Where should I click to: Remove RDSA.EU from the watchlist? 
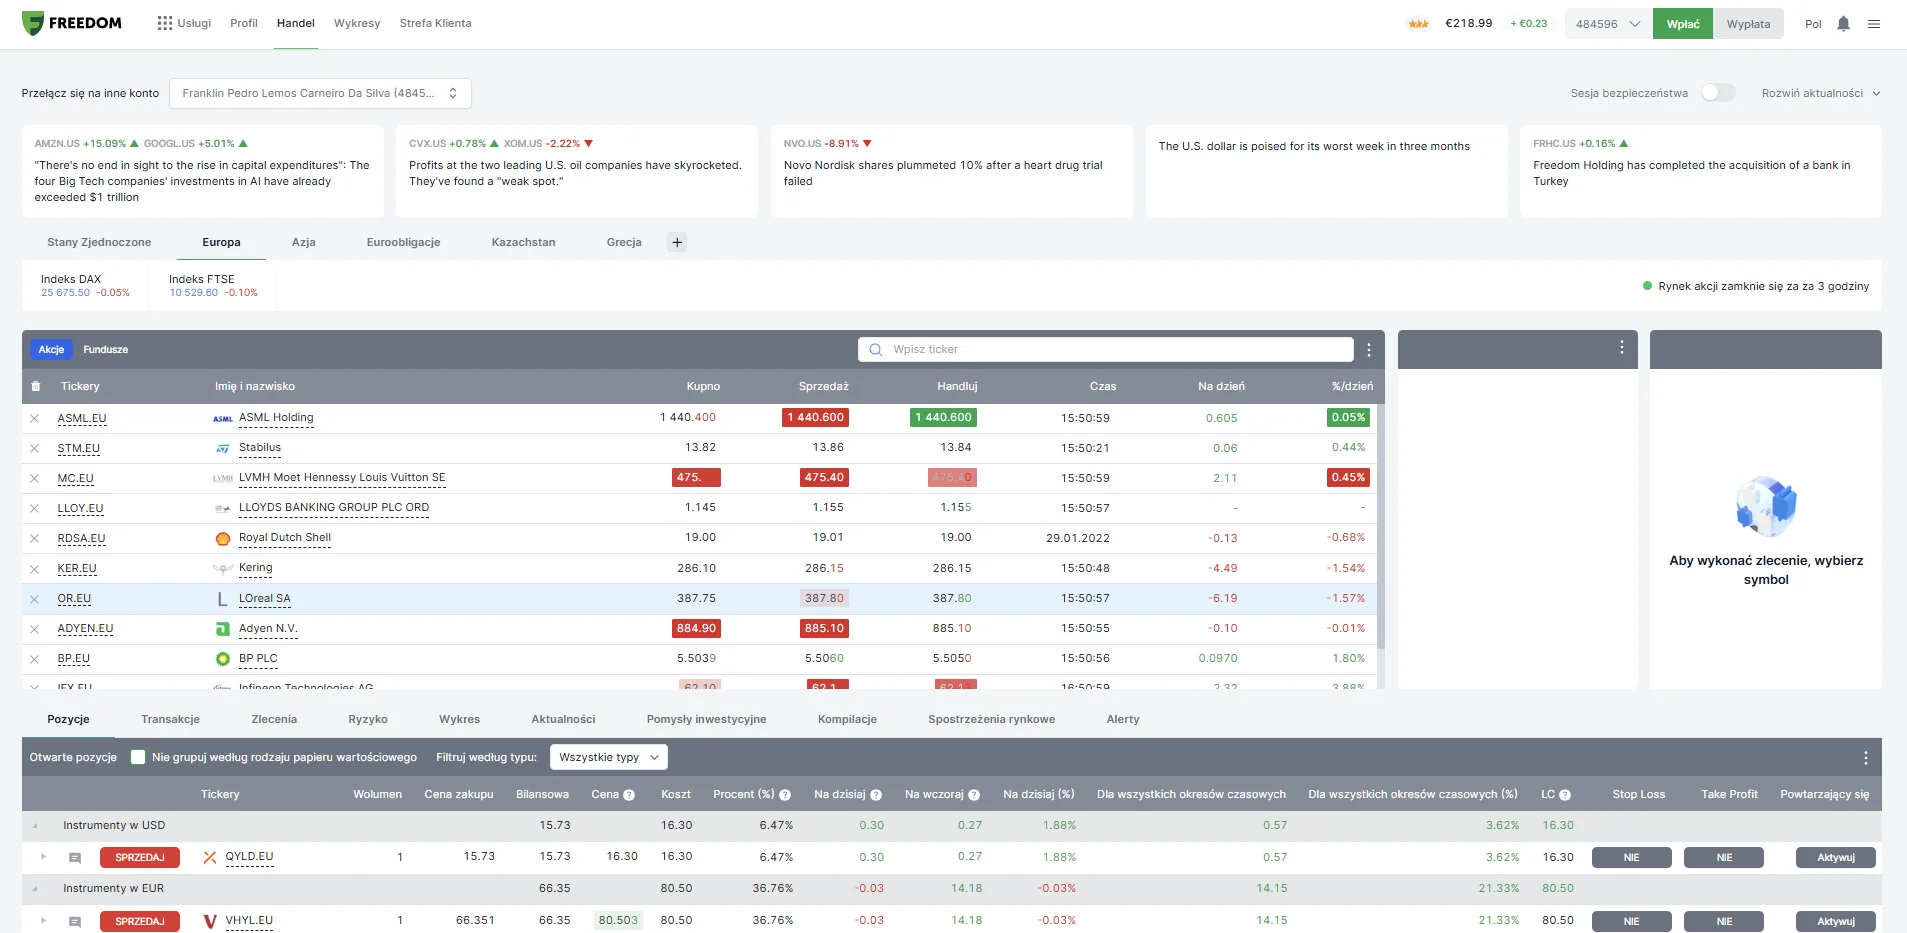tap(35, 539)
